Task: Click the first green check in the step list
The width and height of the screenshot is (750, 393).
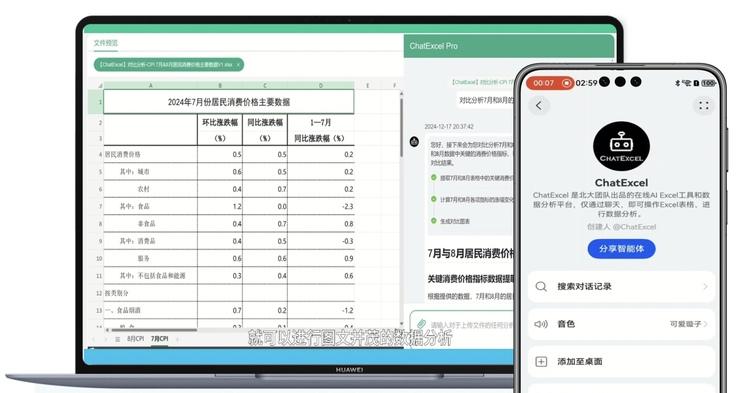Action: coord(434,177)
